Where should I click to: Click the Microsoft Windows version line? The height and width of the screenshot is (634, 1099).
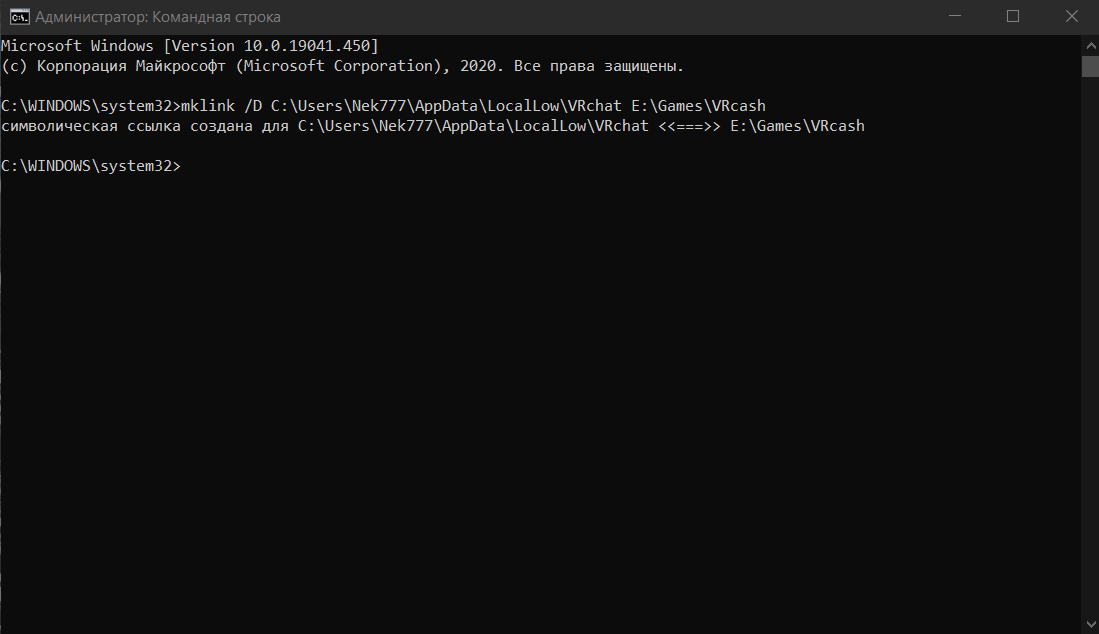[189, 46]
